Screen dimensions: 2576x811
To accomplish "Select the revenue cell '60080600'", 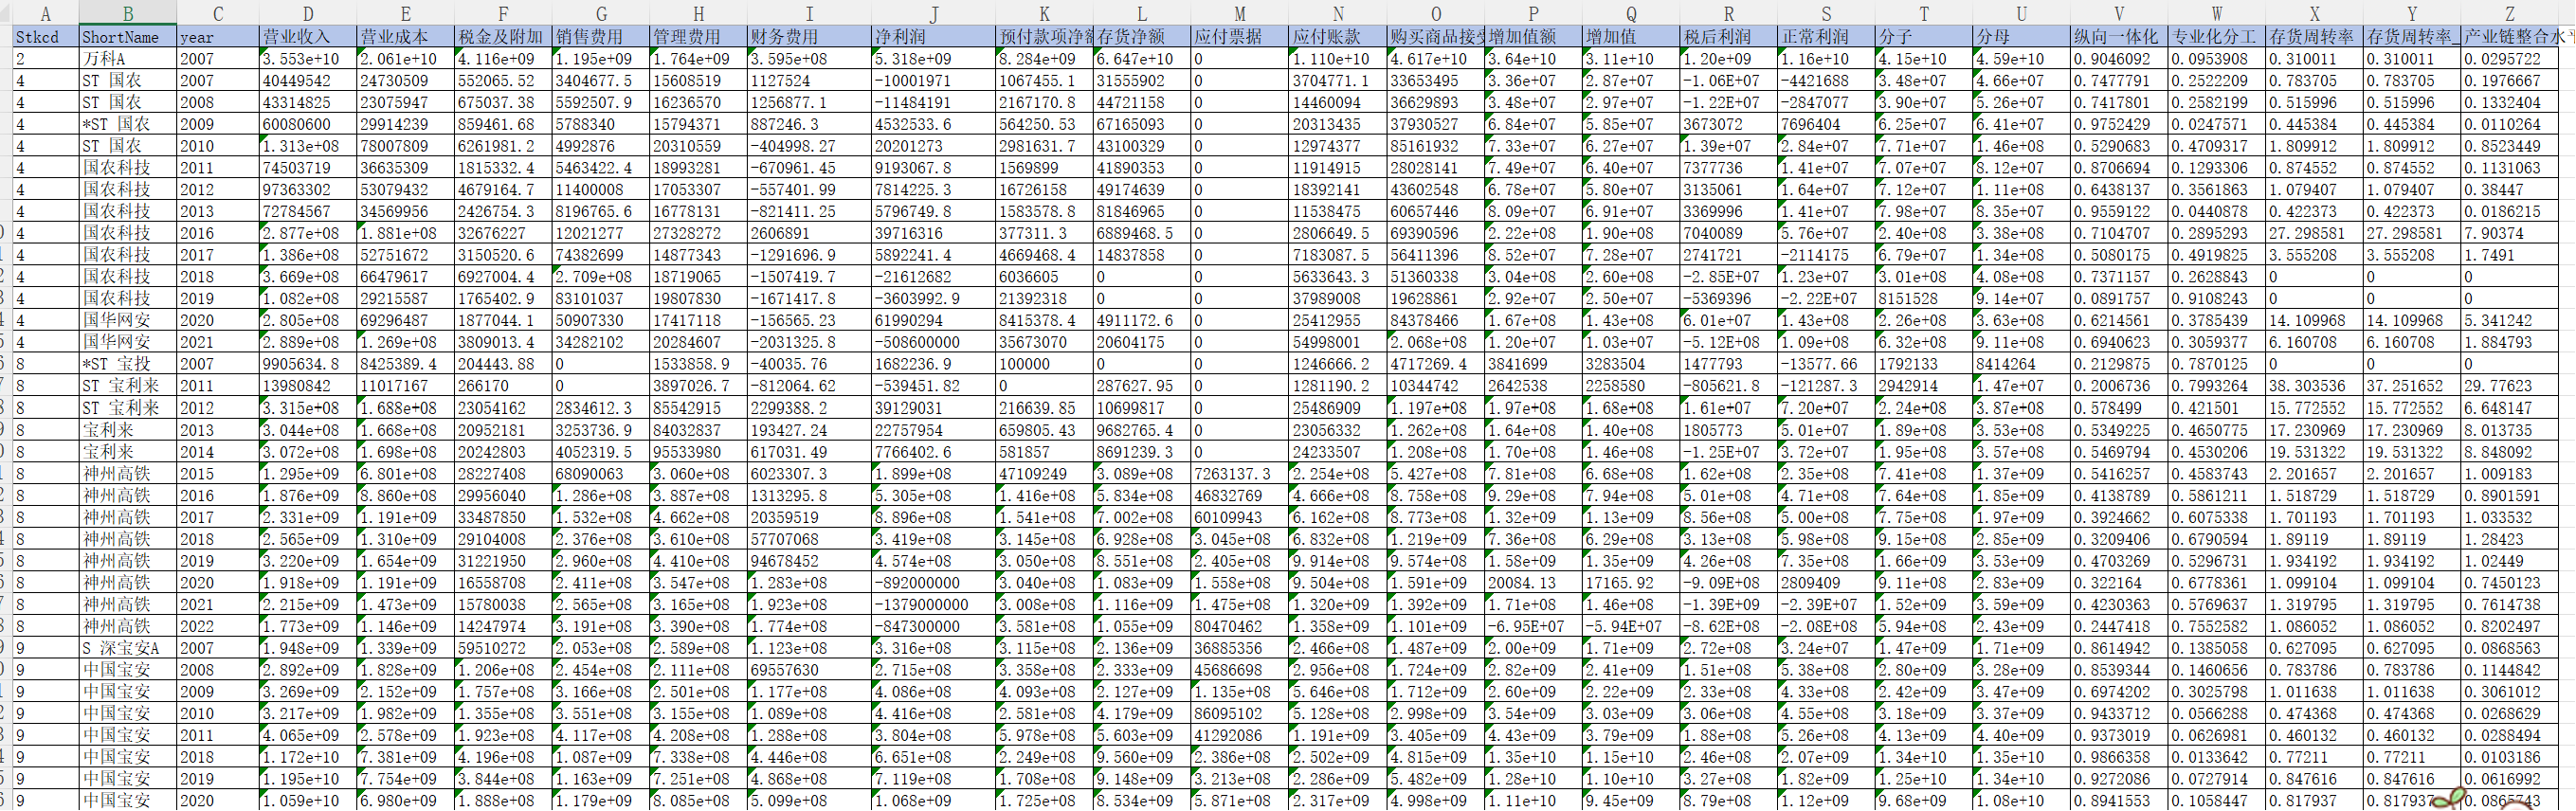I will (308, 124).
